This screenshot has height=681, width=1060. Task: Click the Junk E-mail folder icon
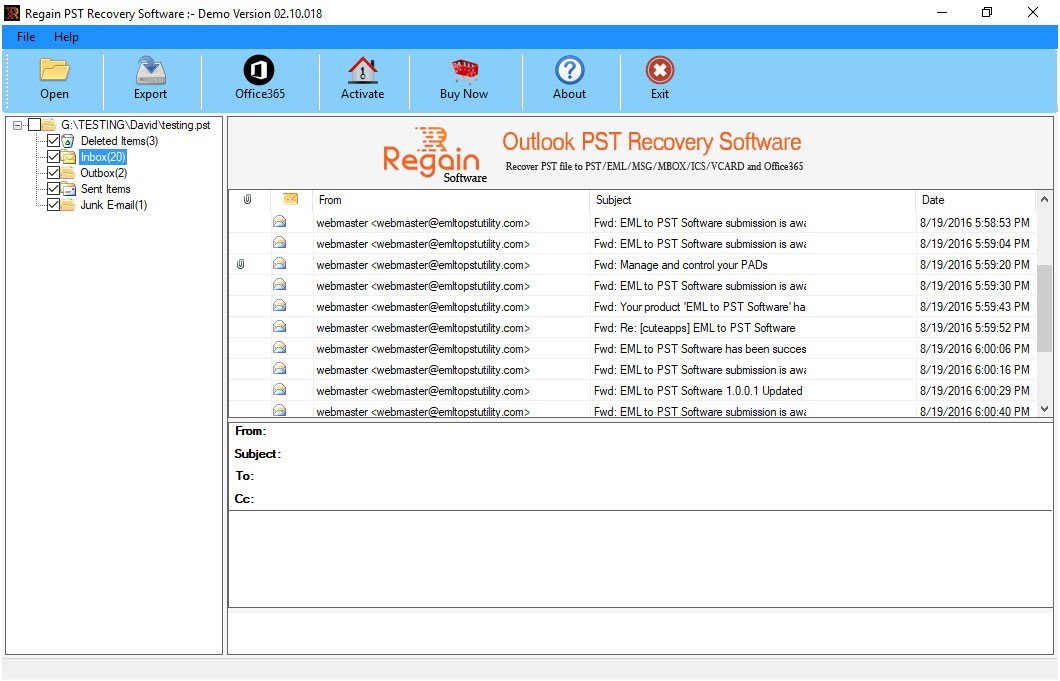pos(68,205)
